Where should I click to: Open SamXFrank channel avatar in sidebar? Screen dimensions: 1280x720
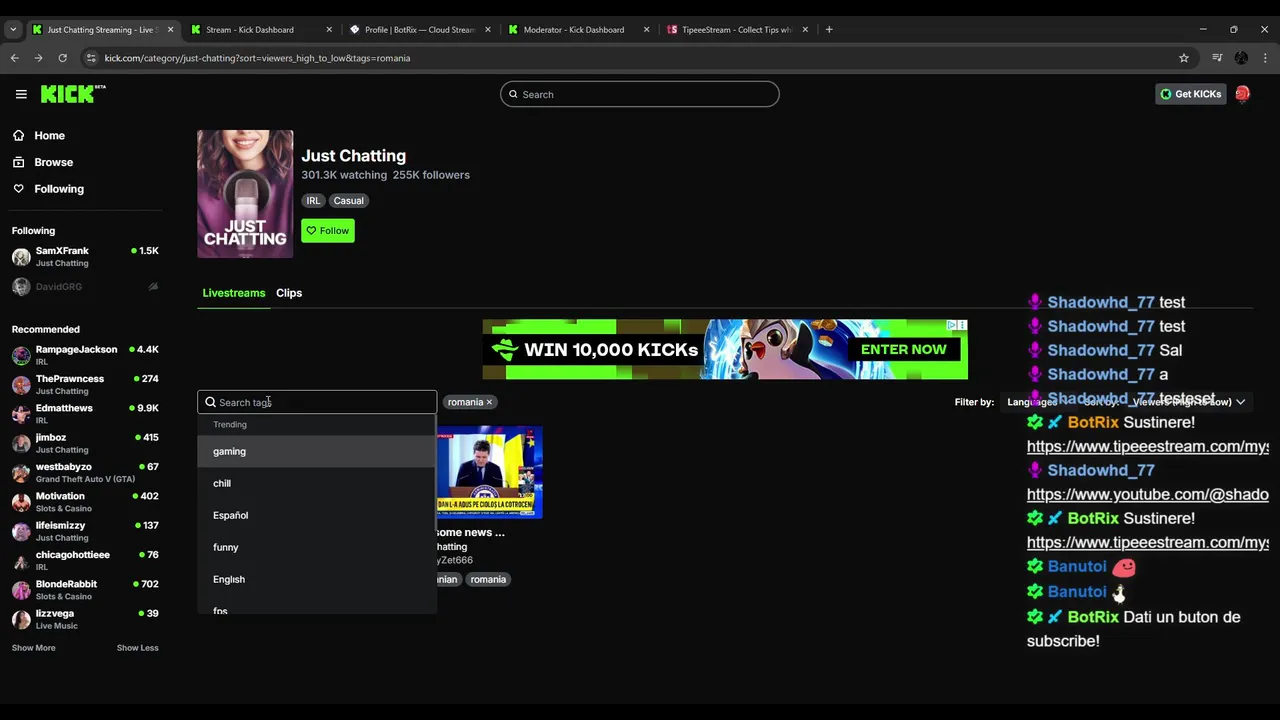point(21,257)
